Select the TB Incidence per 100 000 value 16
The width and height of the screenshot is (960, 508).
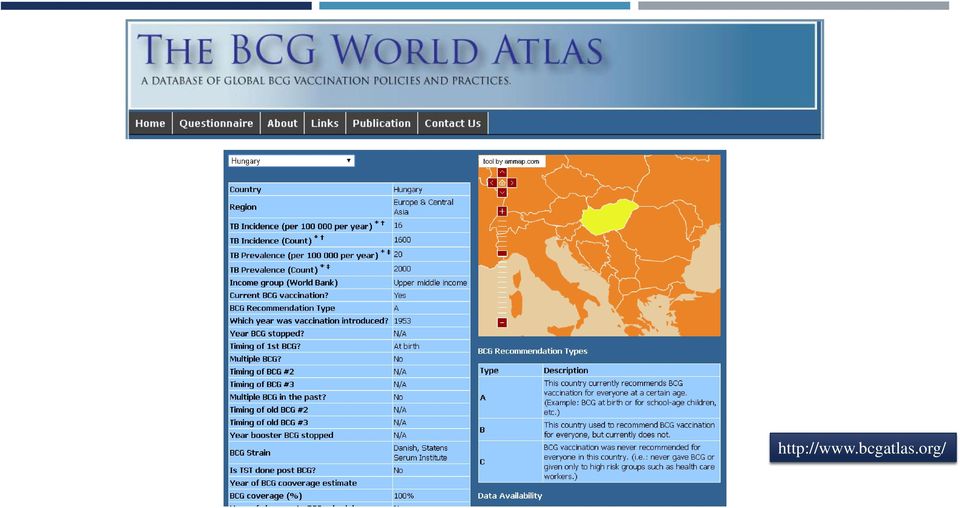(431, 226)
